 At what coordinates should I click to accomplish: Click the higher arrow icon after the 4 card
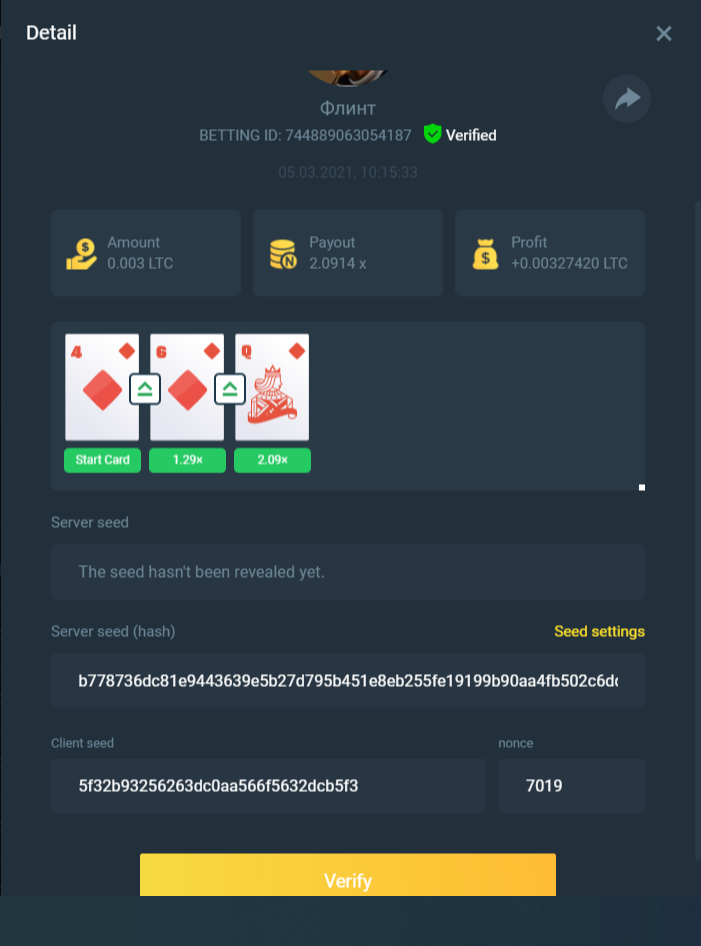145,389
